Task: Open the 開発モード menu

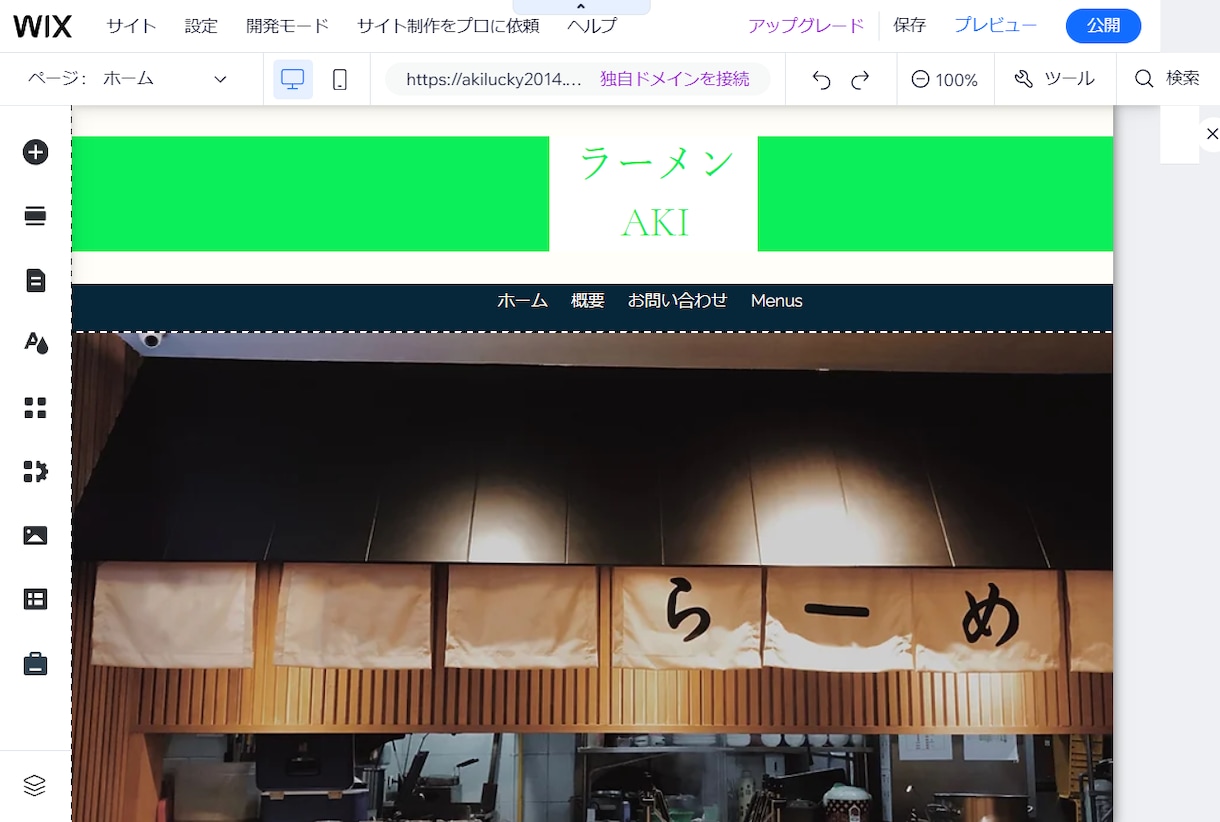Action: (x=288, y=26)
